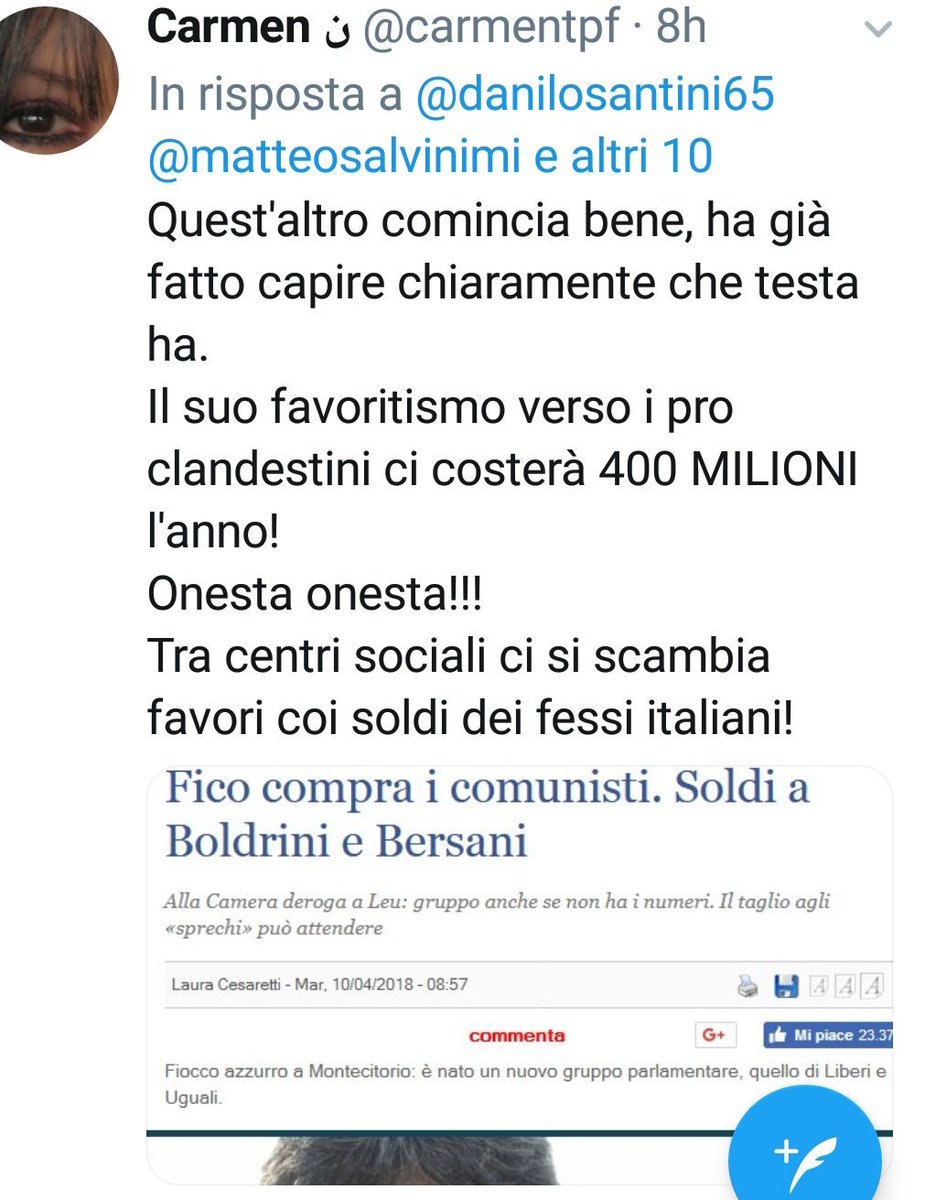Click the Google Plus G+ share button
This screenshot has width=925, height=1200.
point(715,1036)
